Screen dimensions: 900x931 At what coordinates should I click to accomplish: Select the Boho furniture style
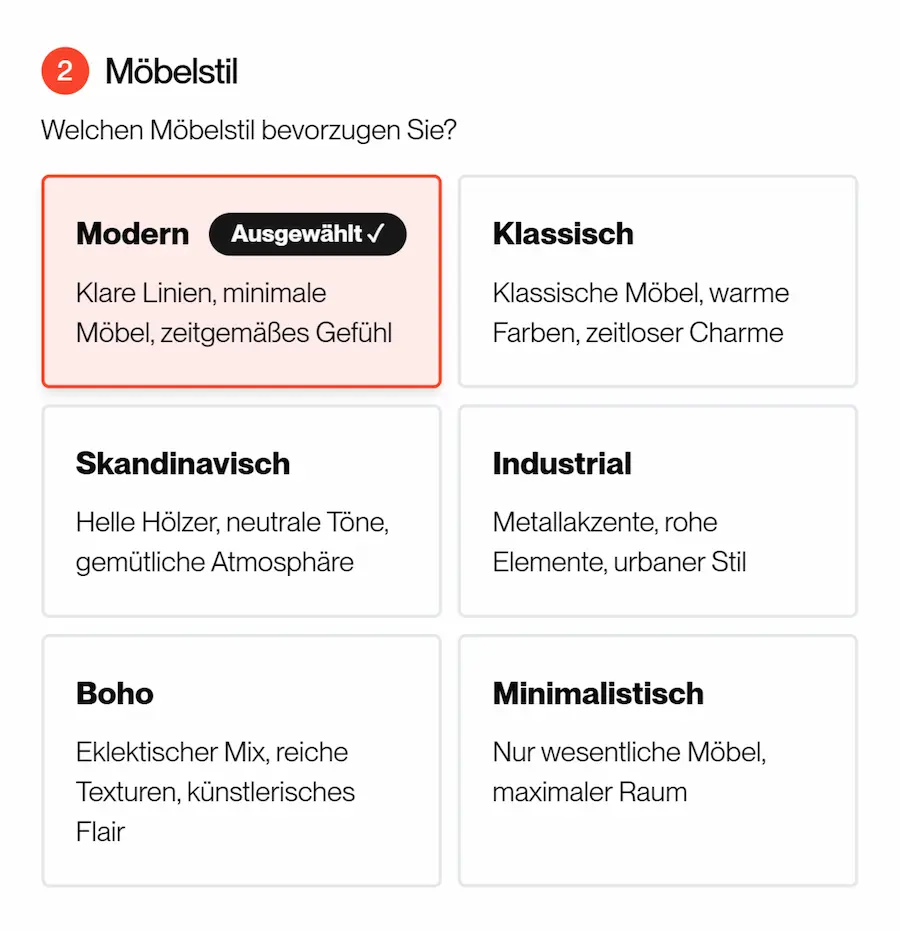pyautogui.click(x=241, y=760)
